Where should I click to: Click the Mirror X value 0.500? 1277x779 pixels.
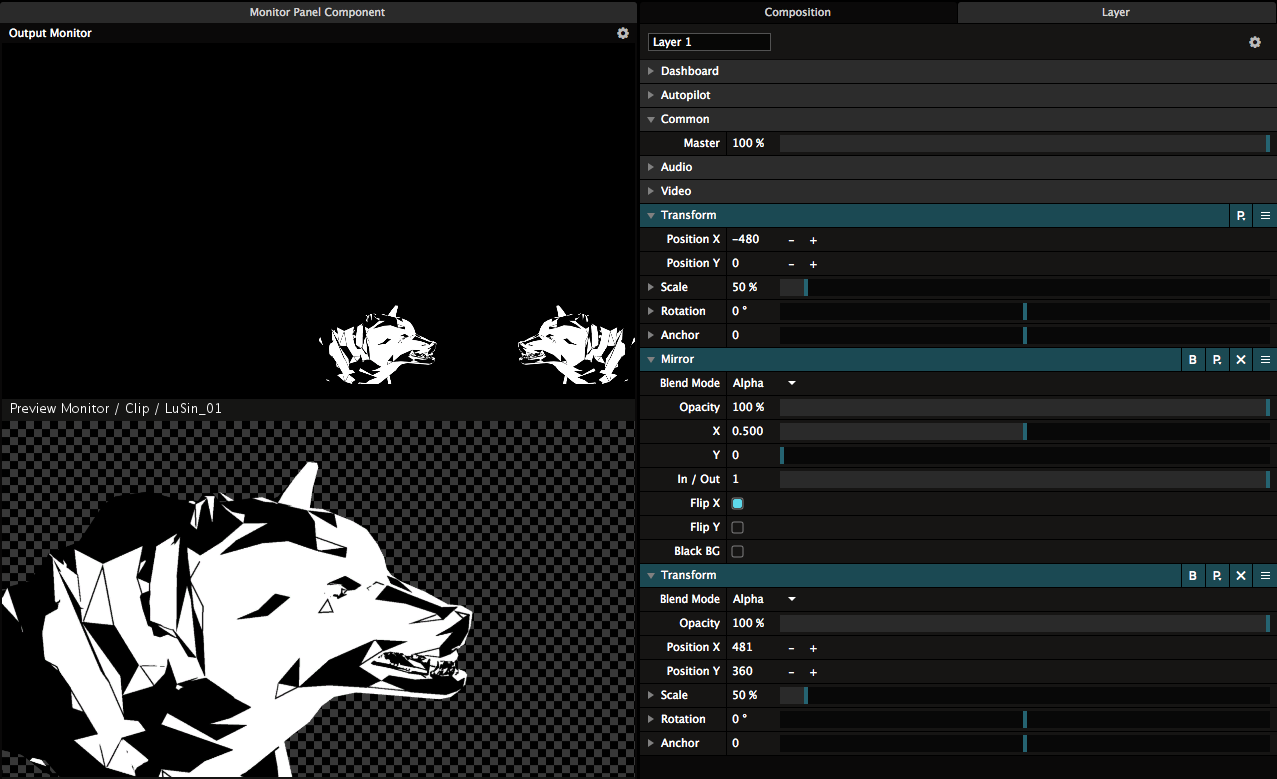748,431
